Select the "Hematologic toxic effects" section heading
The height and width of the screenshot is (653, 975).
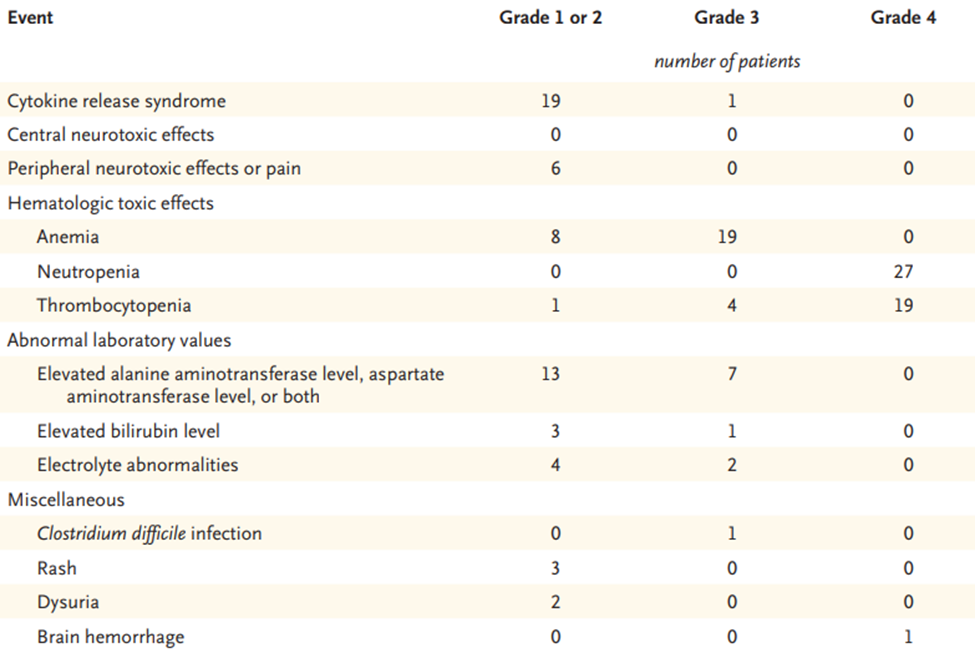[x=110, y=203]
